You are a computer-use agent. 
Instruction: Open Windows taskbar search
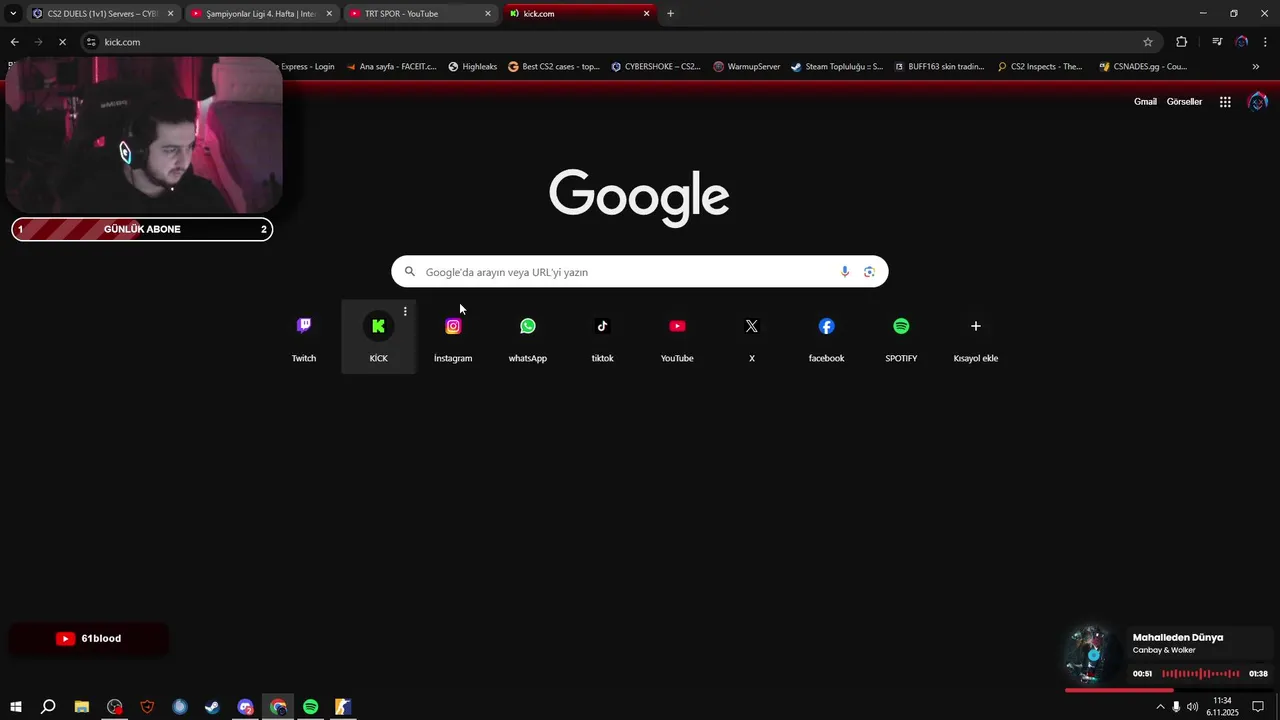pos(48,707)
